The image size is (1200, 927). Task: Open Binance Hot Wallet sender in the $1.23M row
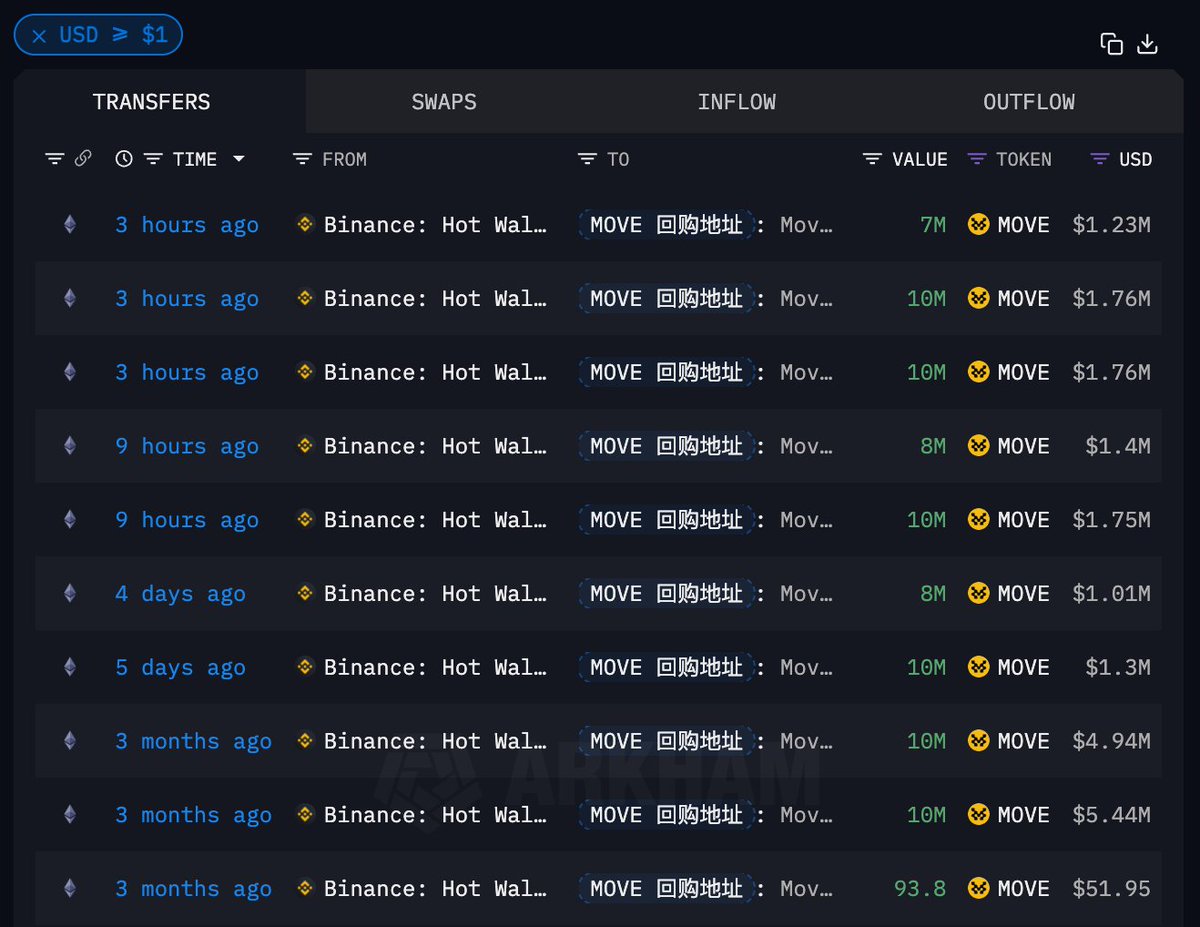435,225
